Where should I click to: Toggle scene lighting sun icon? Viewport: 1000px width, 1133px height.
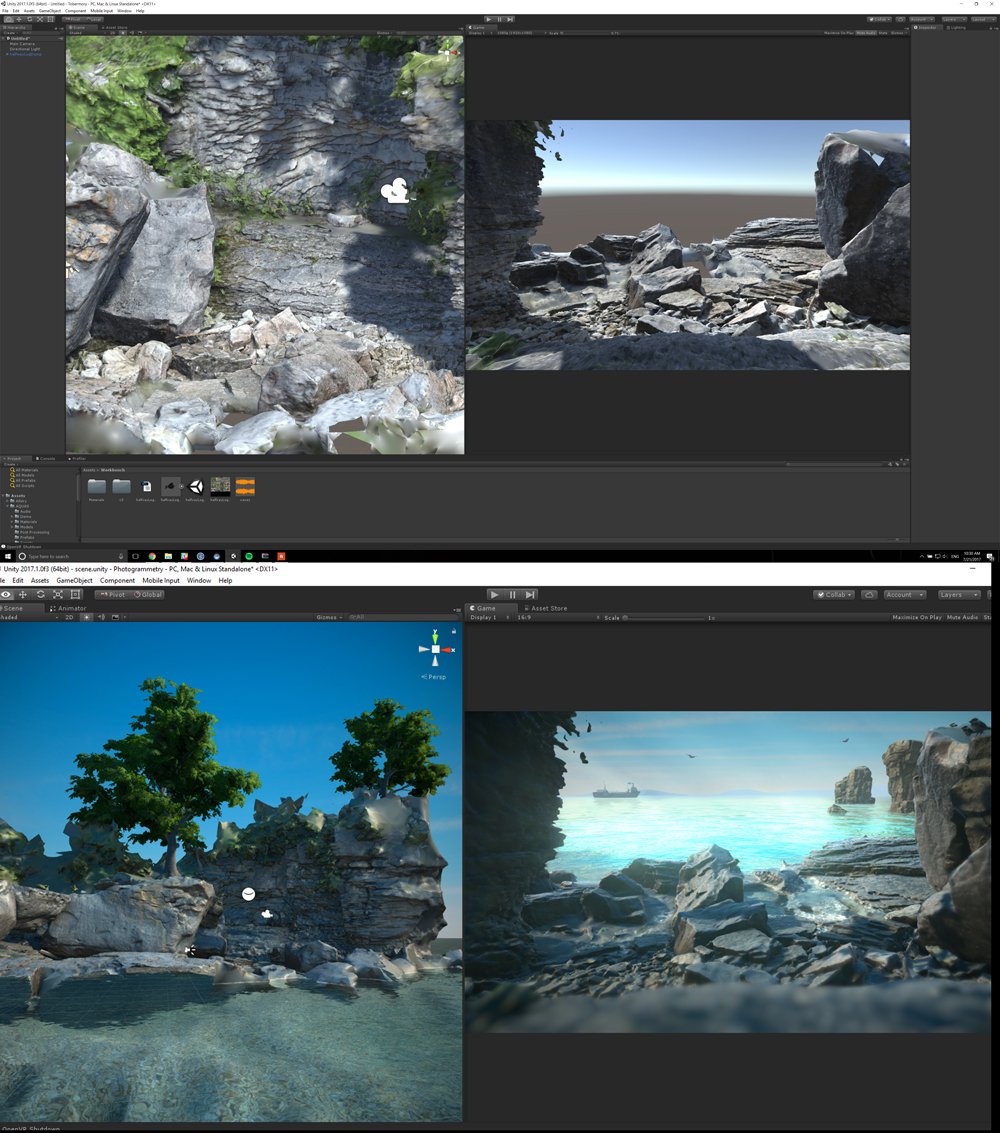(x=87, y=617)
